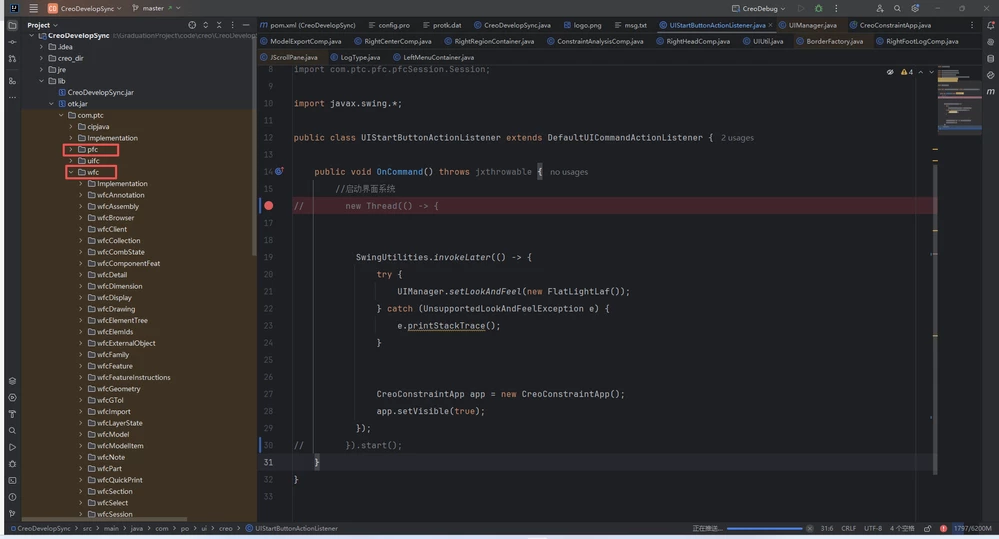The image size is (999, 539).
Task: Open the Structure tool window icon
Action: [12, 81]
